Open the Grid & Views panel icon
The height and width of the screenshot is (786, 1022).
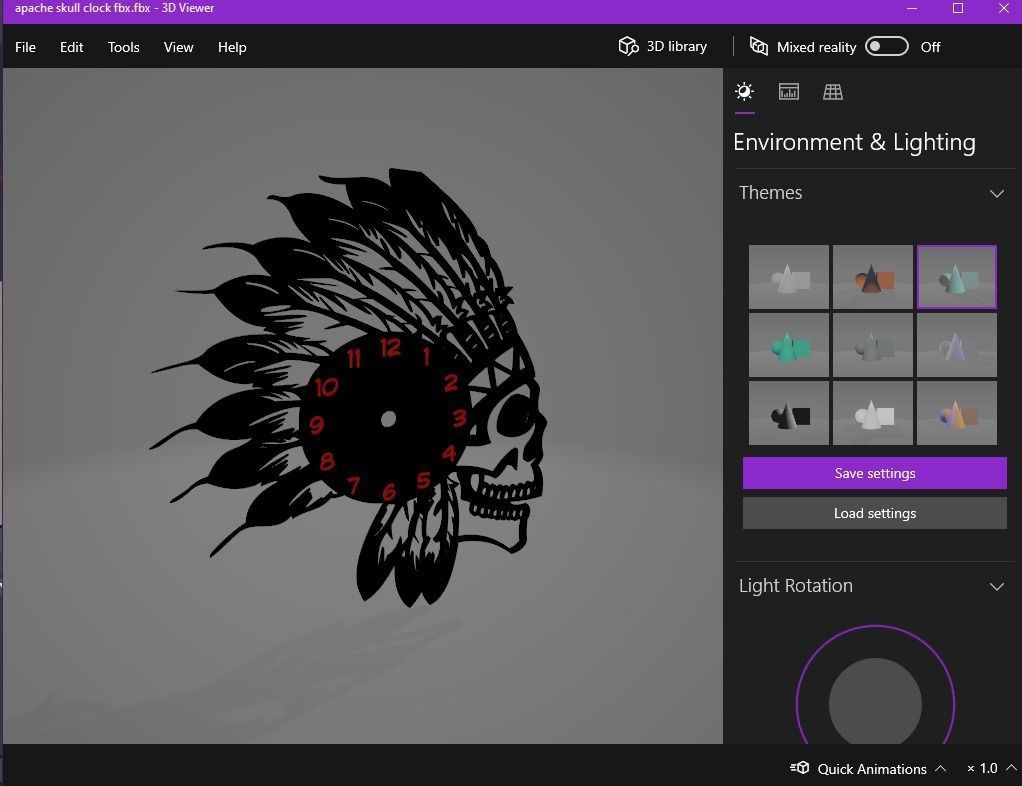[833, 92]
